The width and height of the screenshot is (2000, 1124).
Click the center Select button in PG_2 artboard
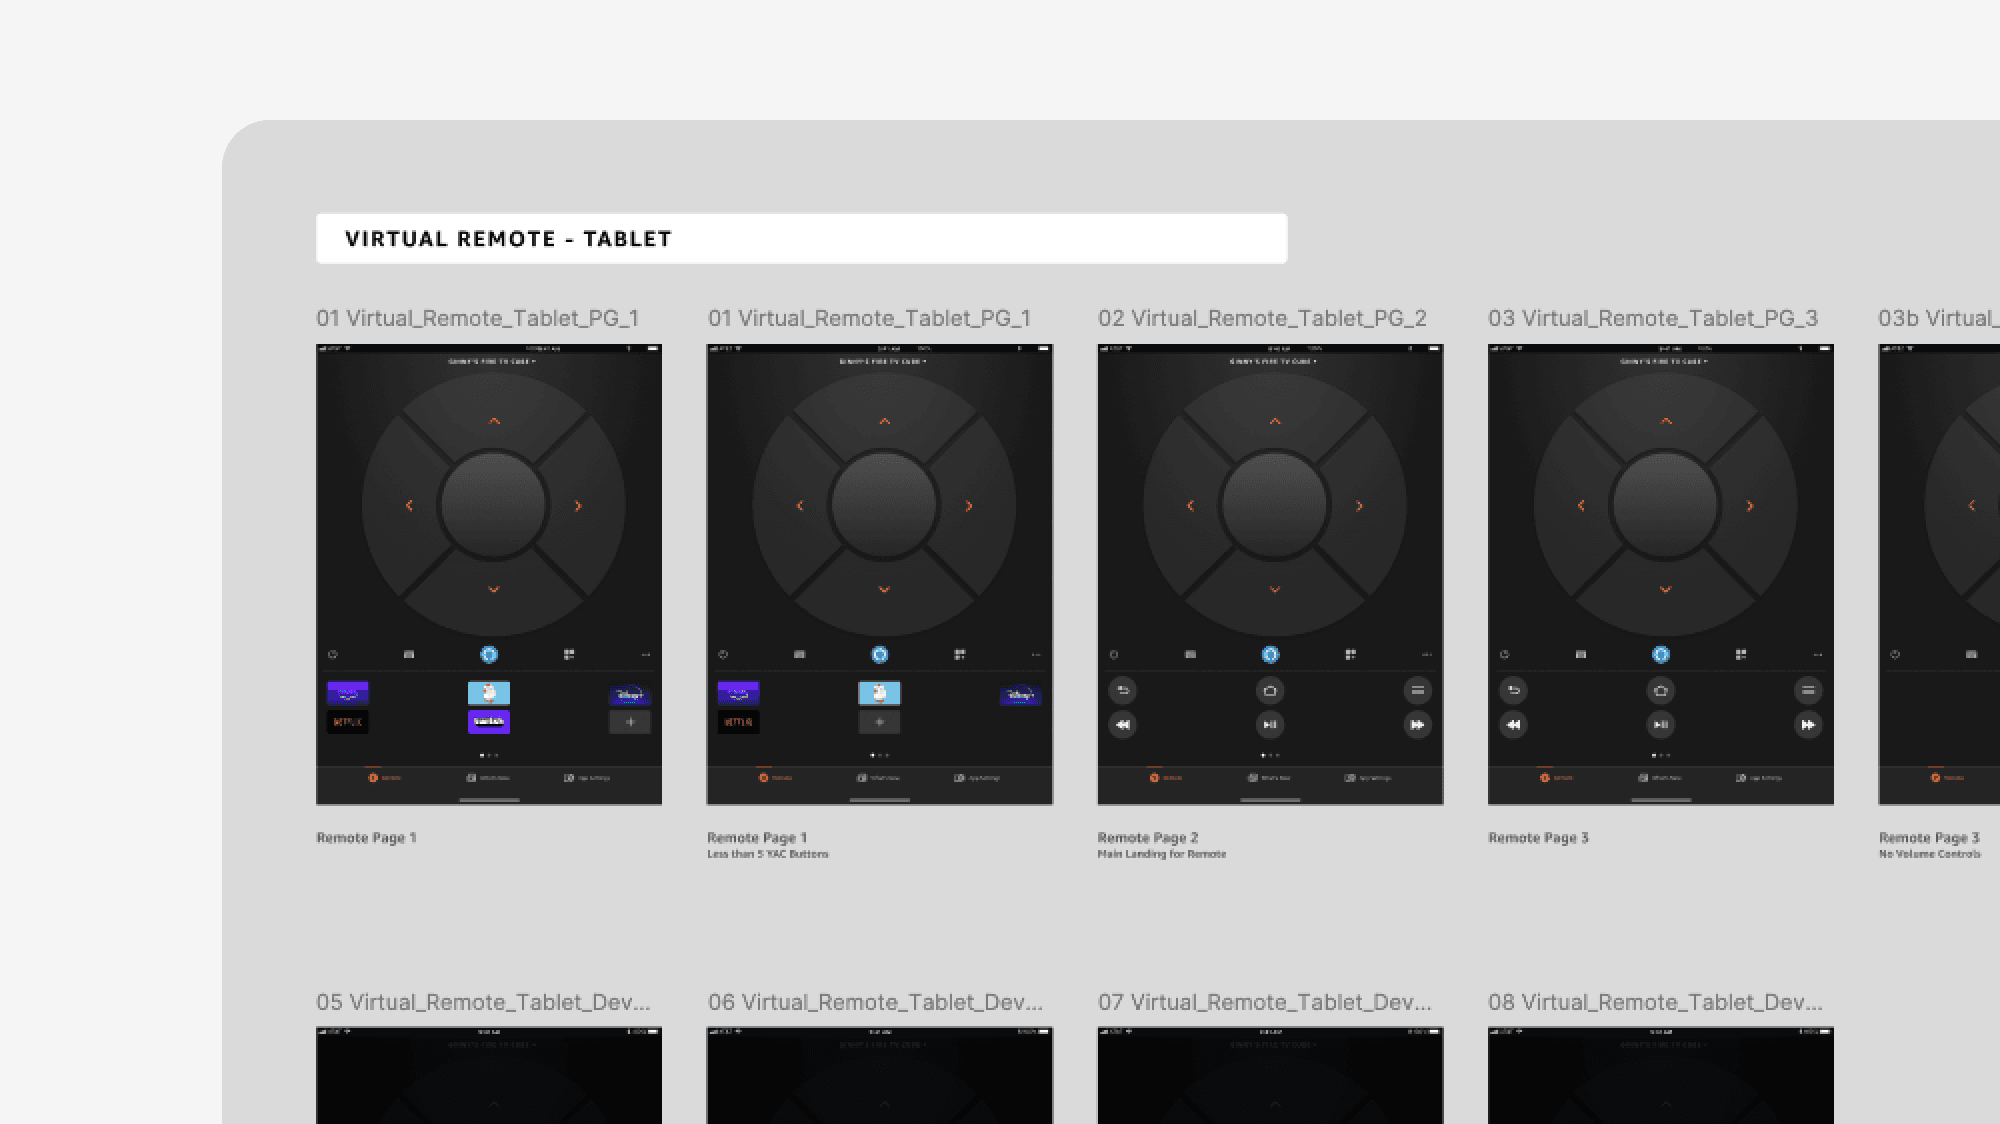[x=1274, y=505]
